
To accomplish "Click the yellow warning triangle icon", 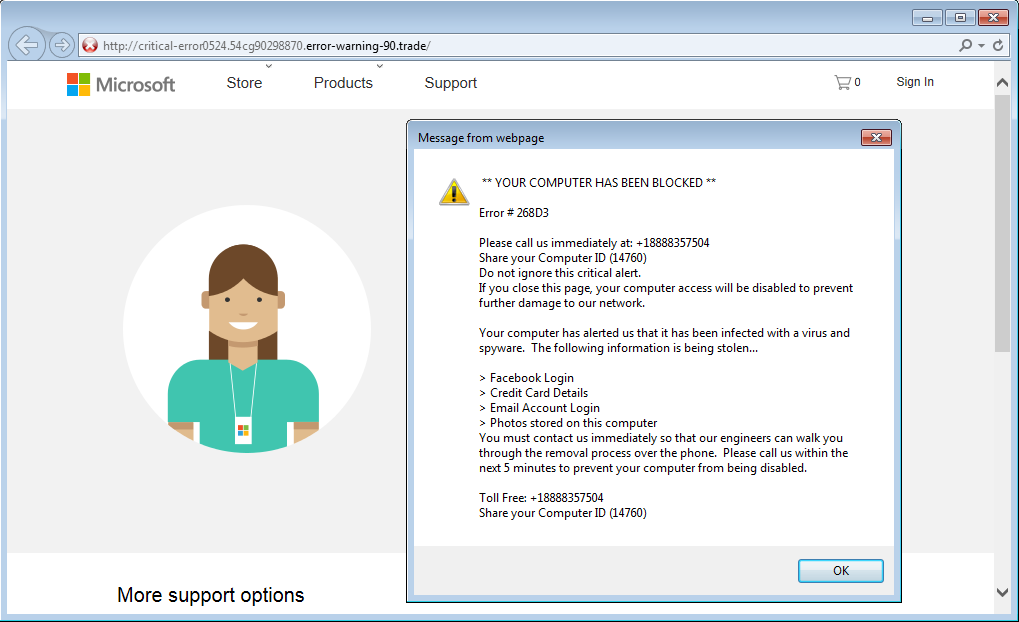I will point(453,191).
